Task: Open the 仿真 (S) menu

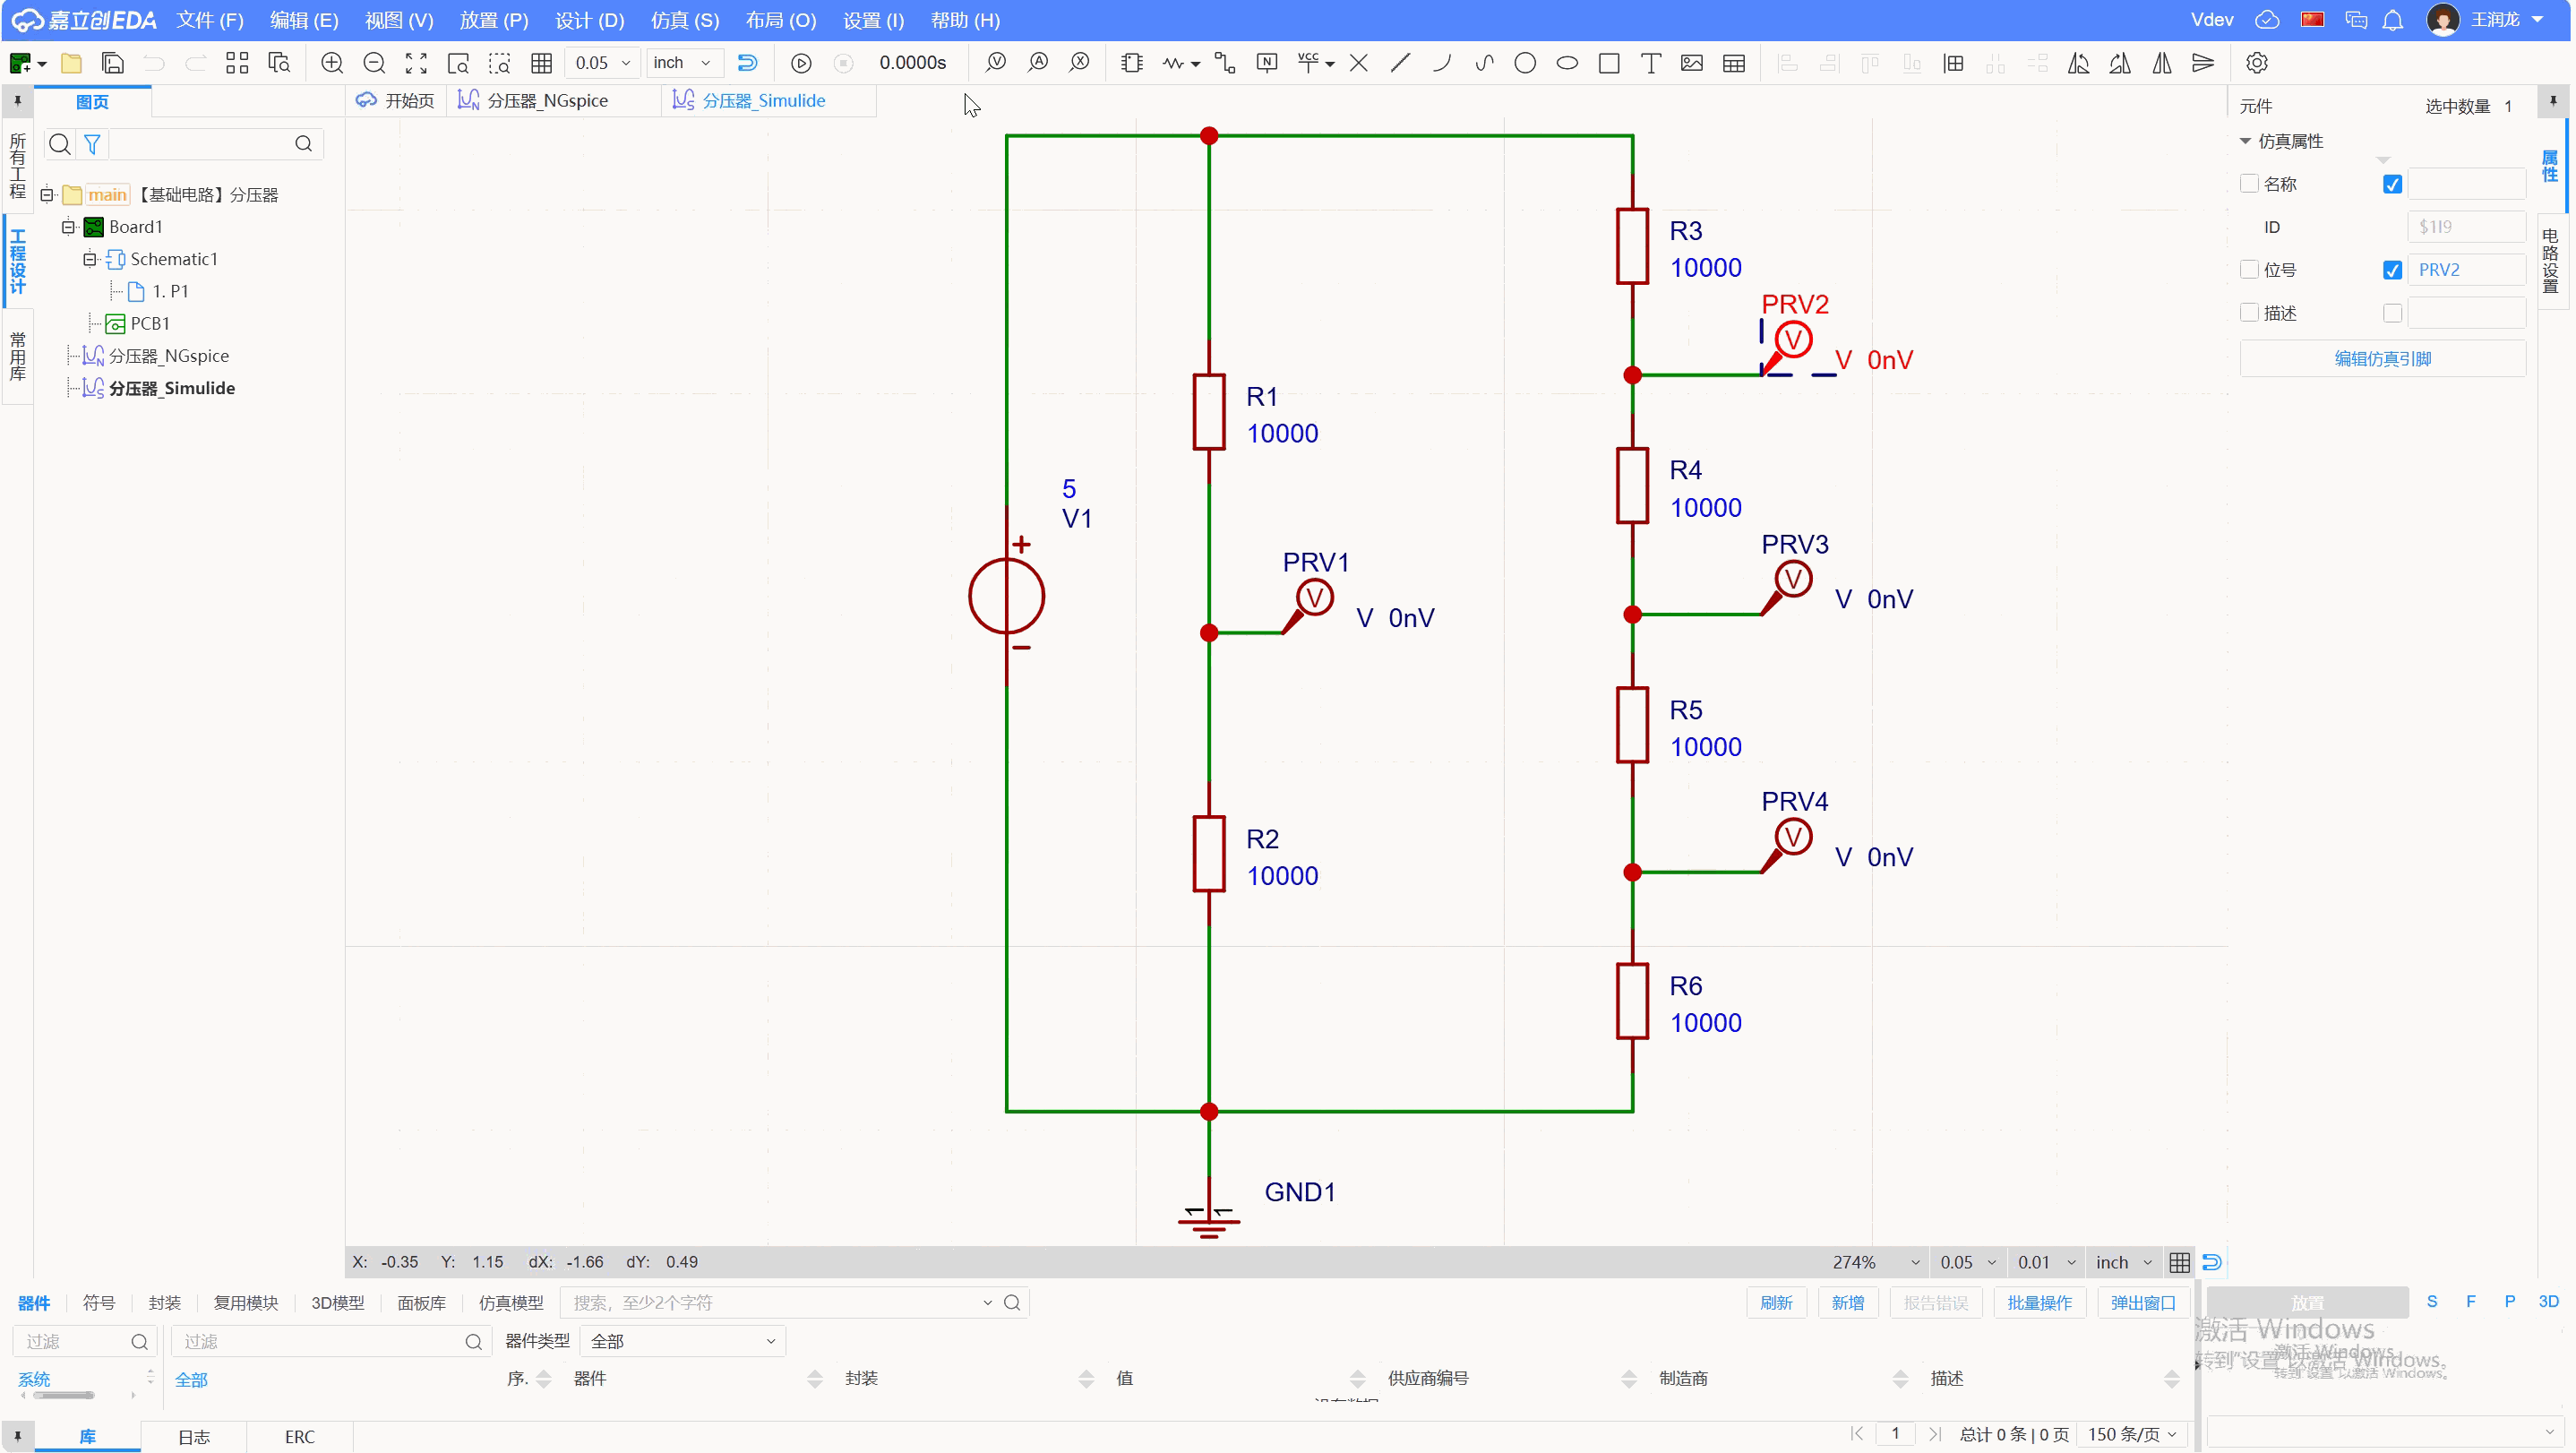Action: click(684, 20)
